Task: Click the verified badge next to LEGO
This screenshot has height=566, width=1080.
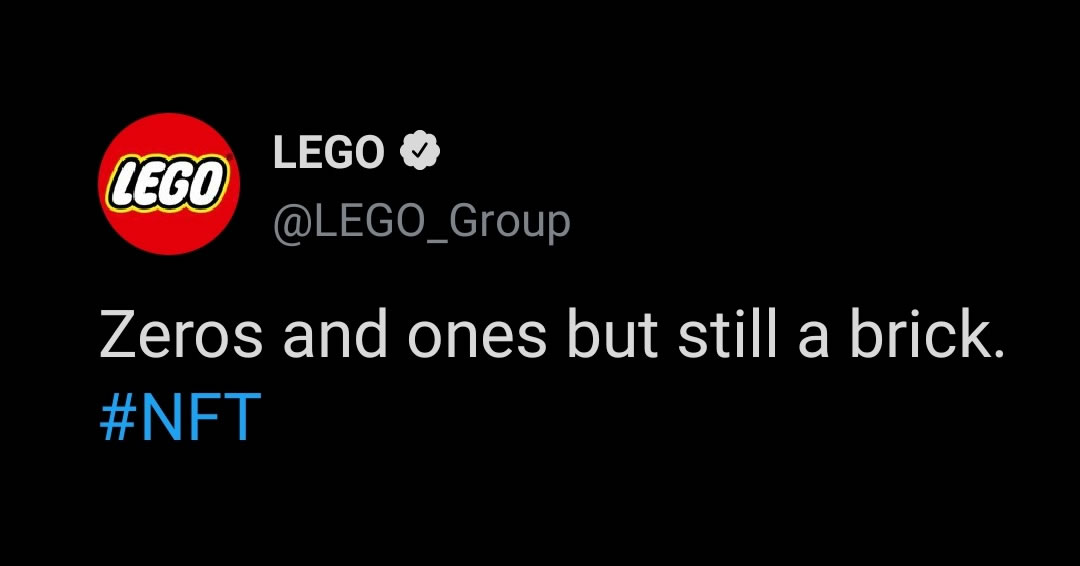Action: (421, 152)
